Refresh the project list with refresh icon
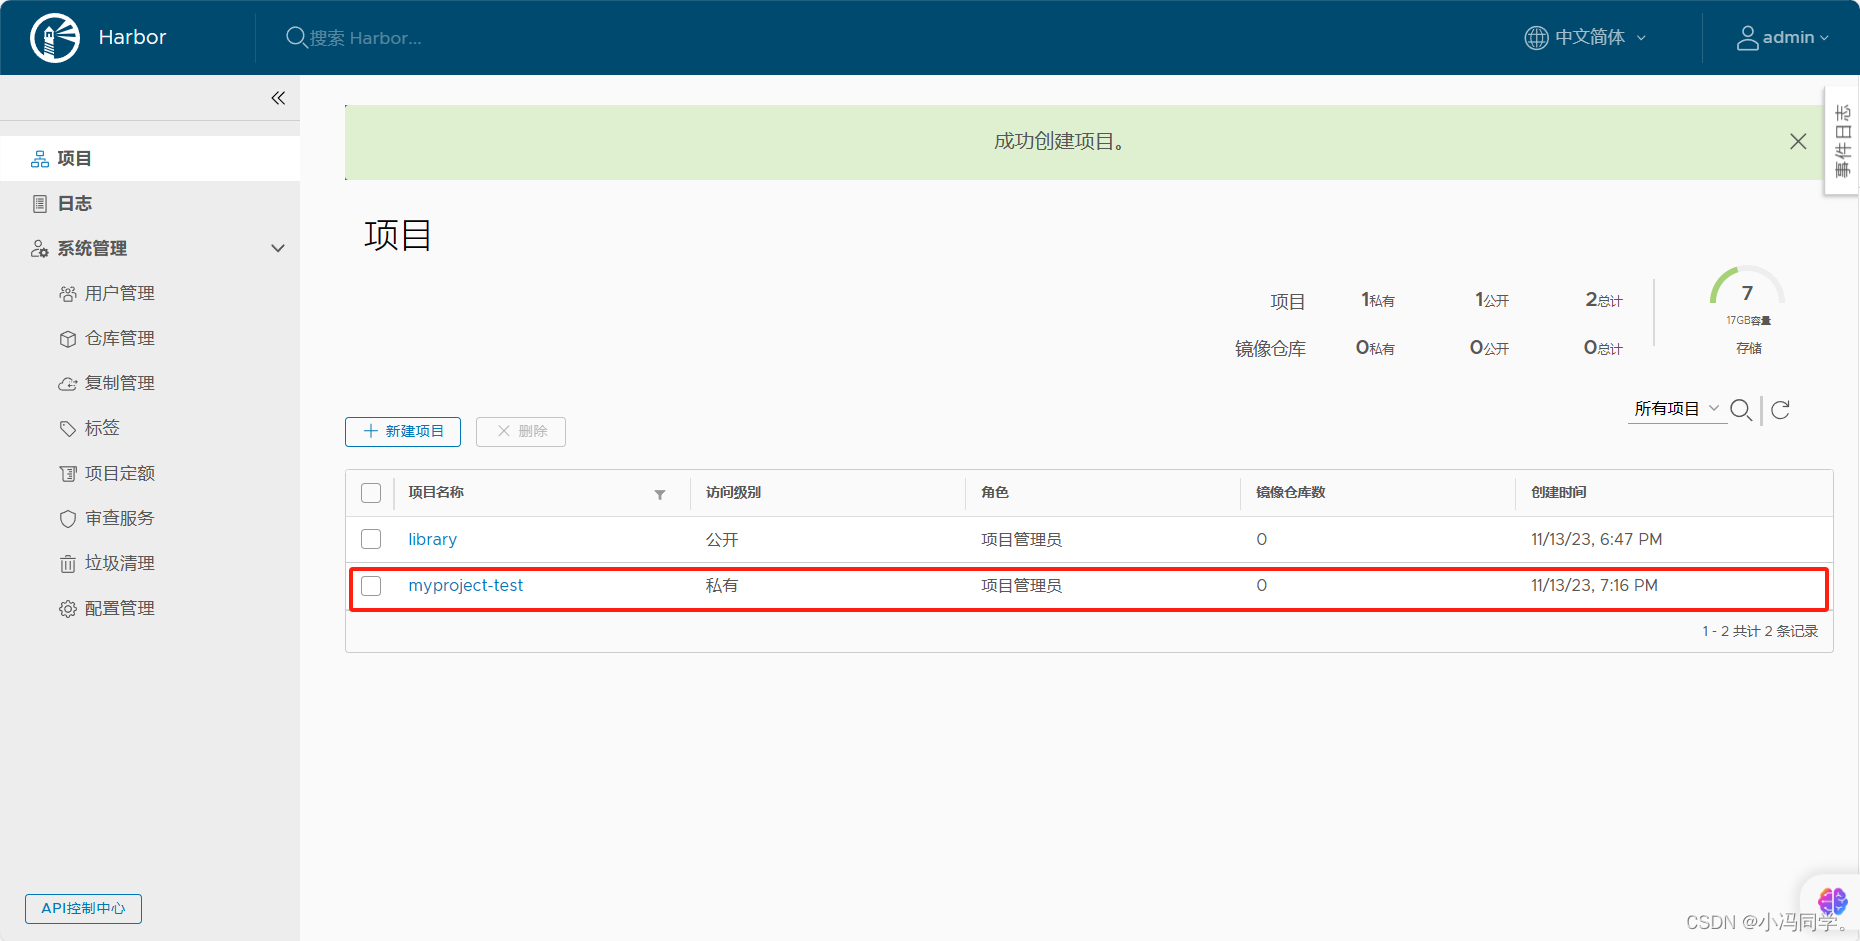The width and height of the screenshot is (1860, 941). tap(1781, 410)
